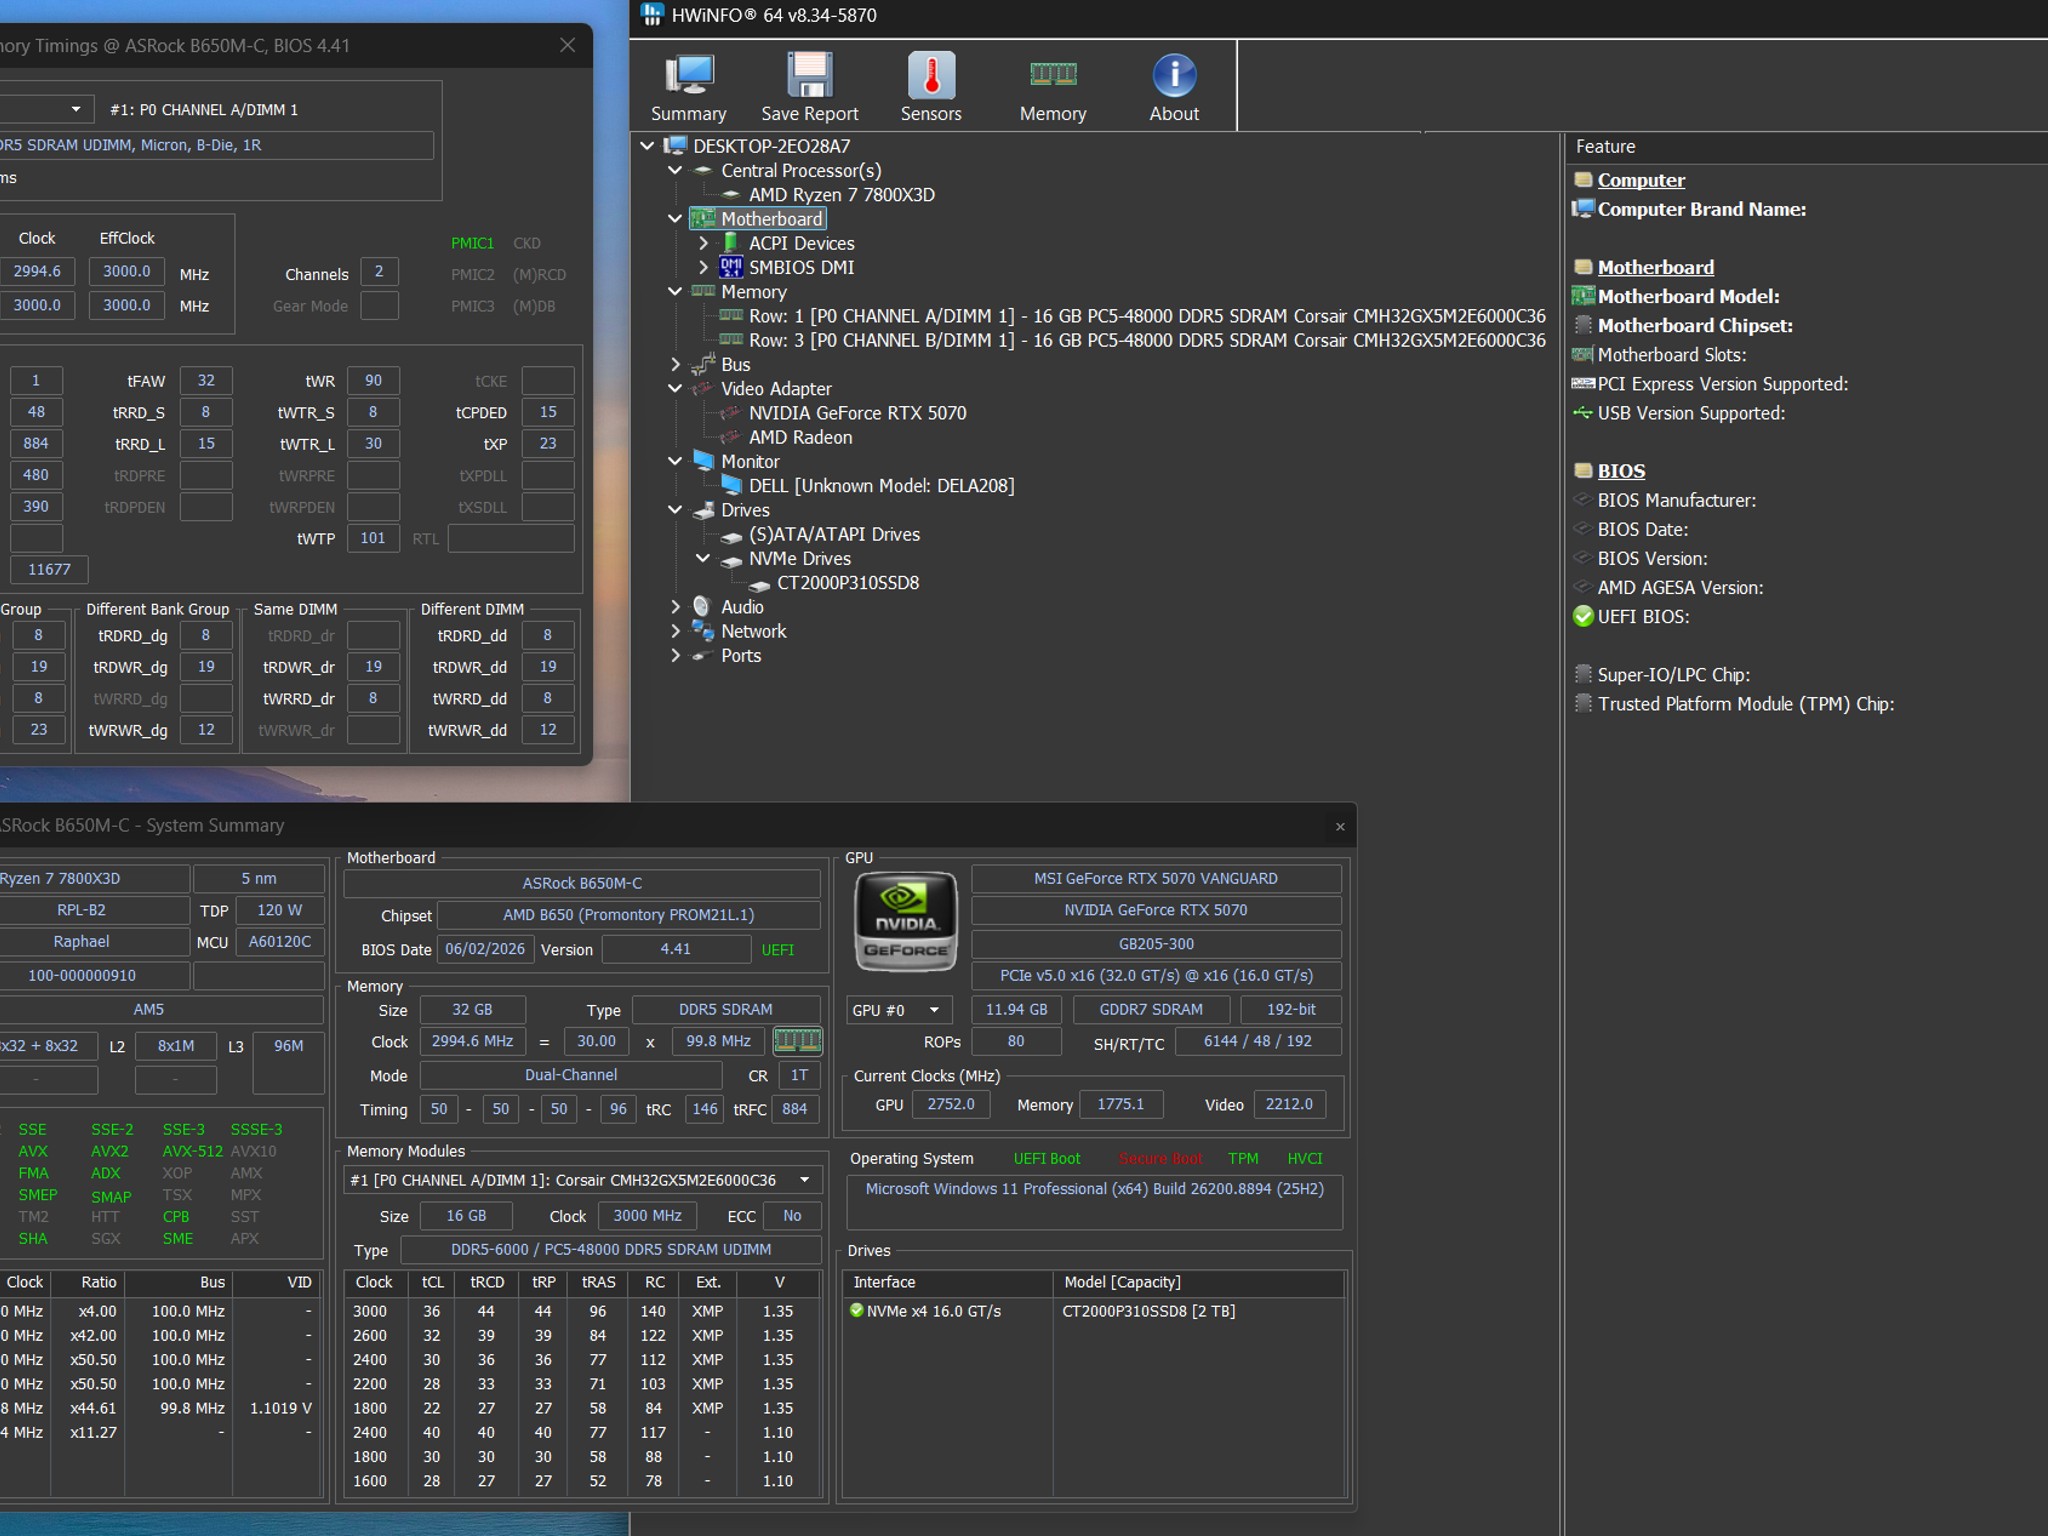Click the Motherboard heading link in the Feature panel

tap(1655, 267)
